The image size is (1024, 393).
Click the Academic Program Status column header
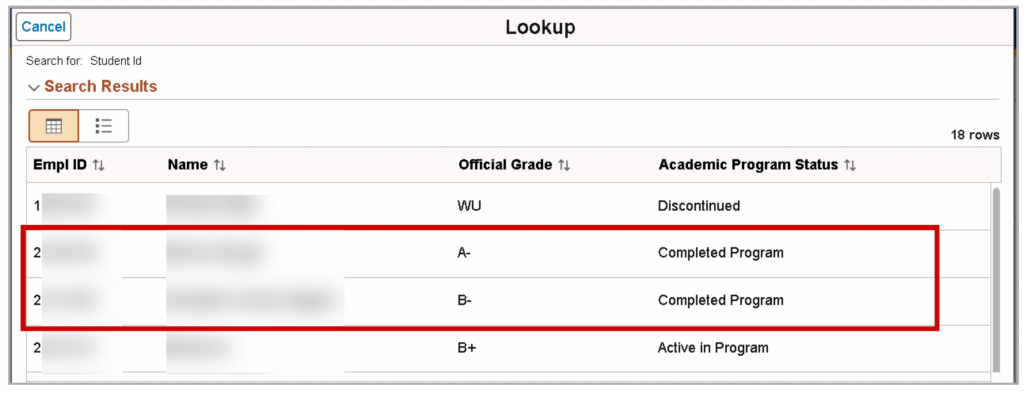point(748,165)
